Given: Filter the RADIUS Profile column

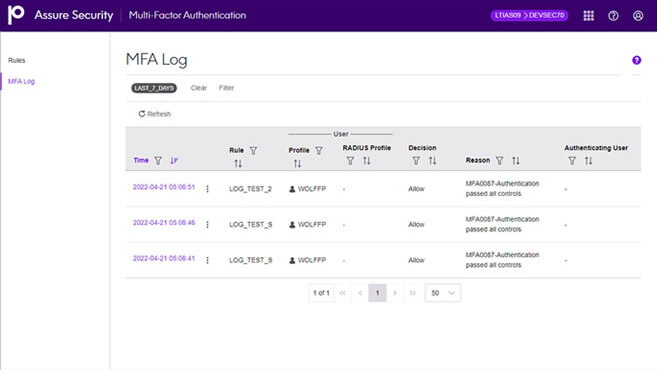Looking at the screenshot, I should click(x=350, y=160).
